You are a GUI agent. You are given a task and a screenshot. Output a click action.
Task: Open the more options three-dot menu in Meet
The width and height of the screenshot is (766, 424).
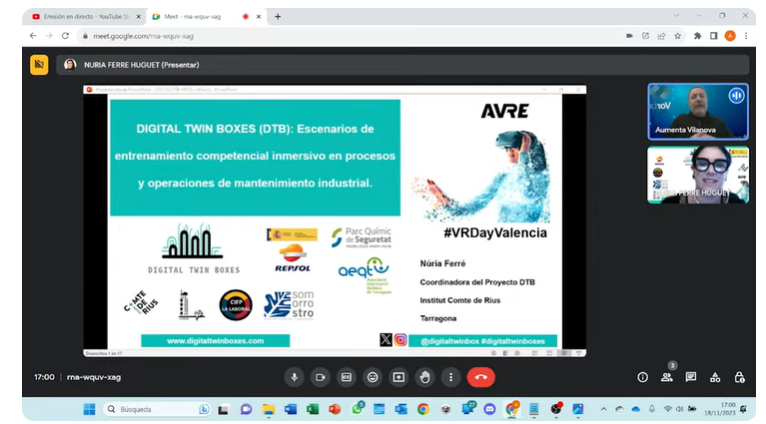[x=450, y=377]
